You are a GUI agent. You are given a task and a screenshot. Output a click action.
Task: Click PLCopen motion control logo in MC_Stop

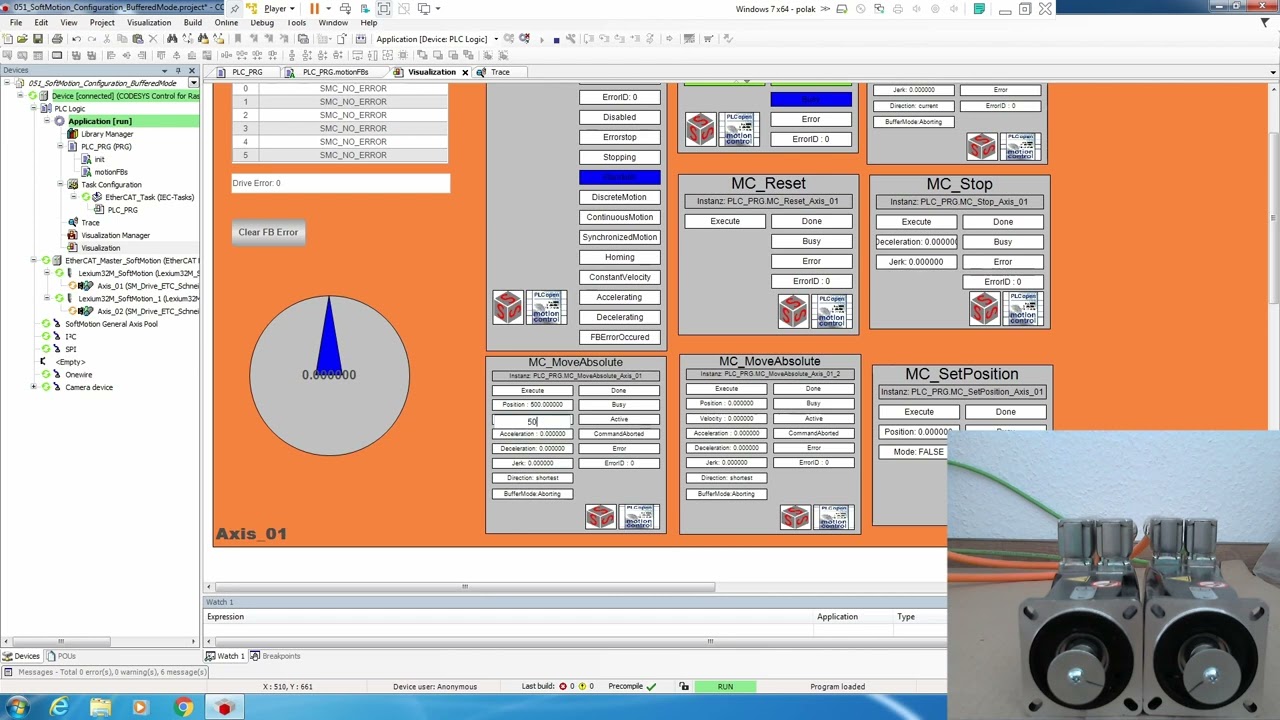click(x=1022, y=309)
